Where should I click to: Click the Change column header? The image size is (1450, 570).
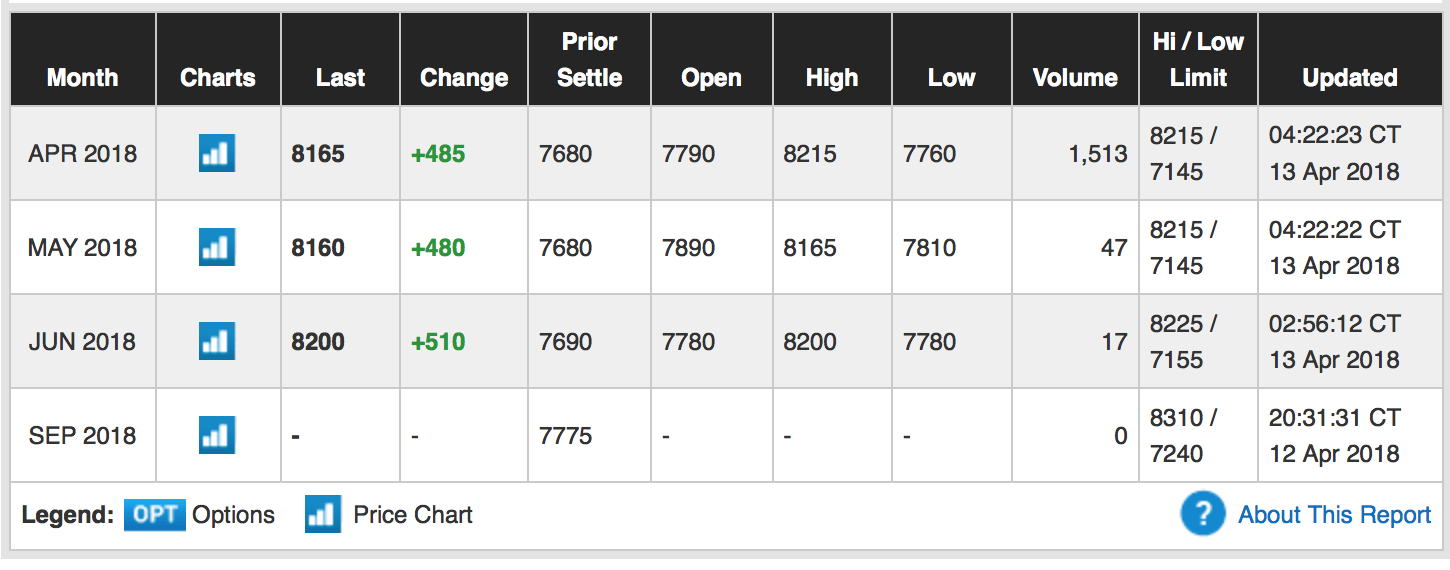coord(464,77)
